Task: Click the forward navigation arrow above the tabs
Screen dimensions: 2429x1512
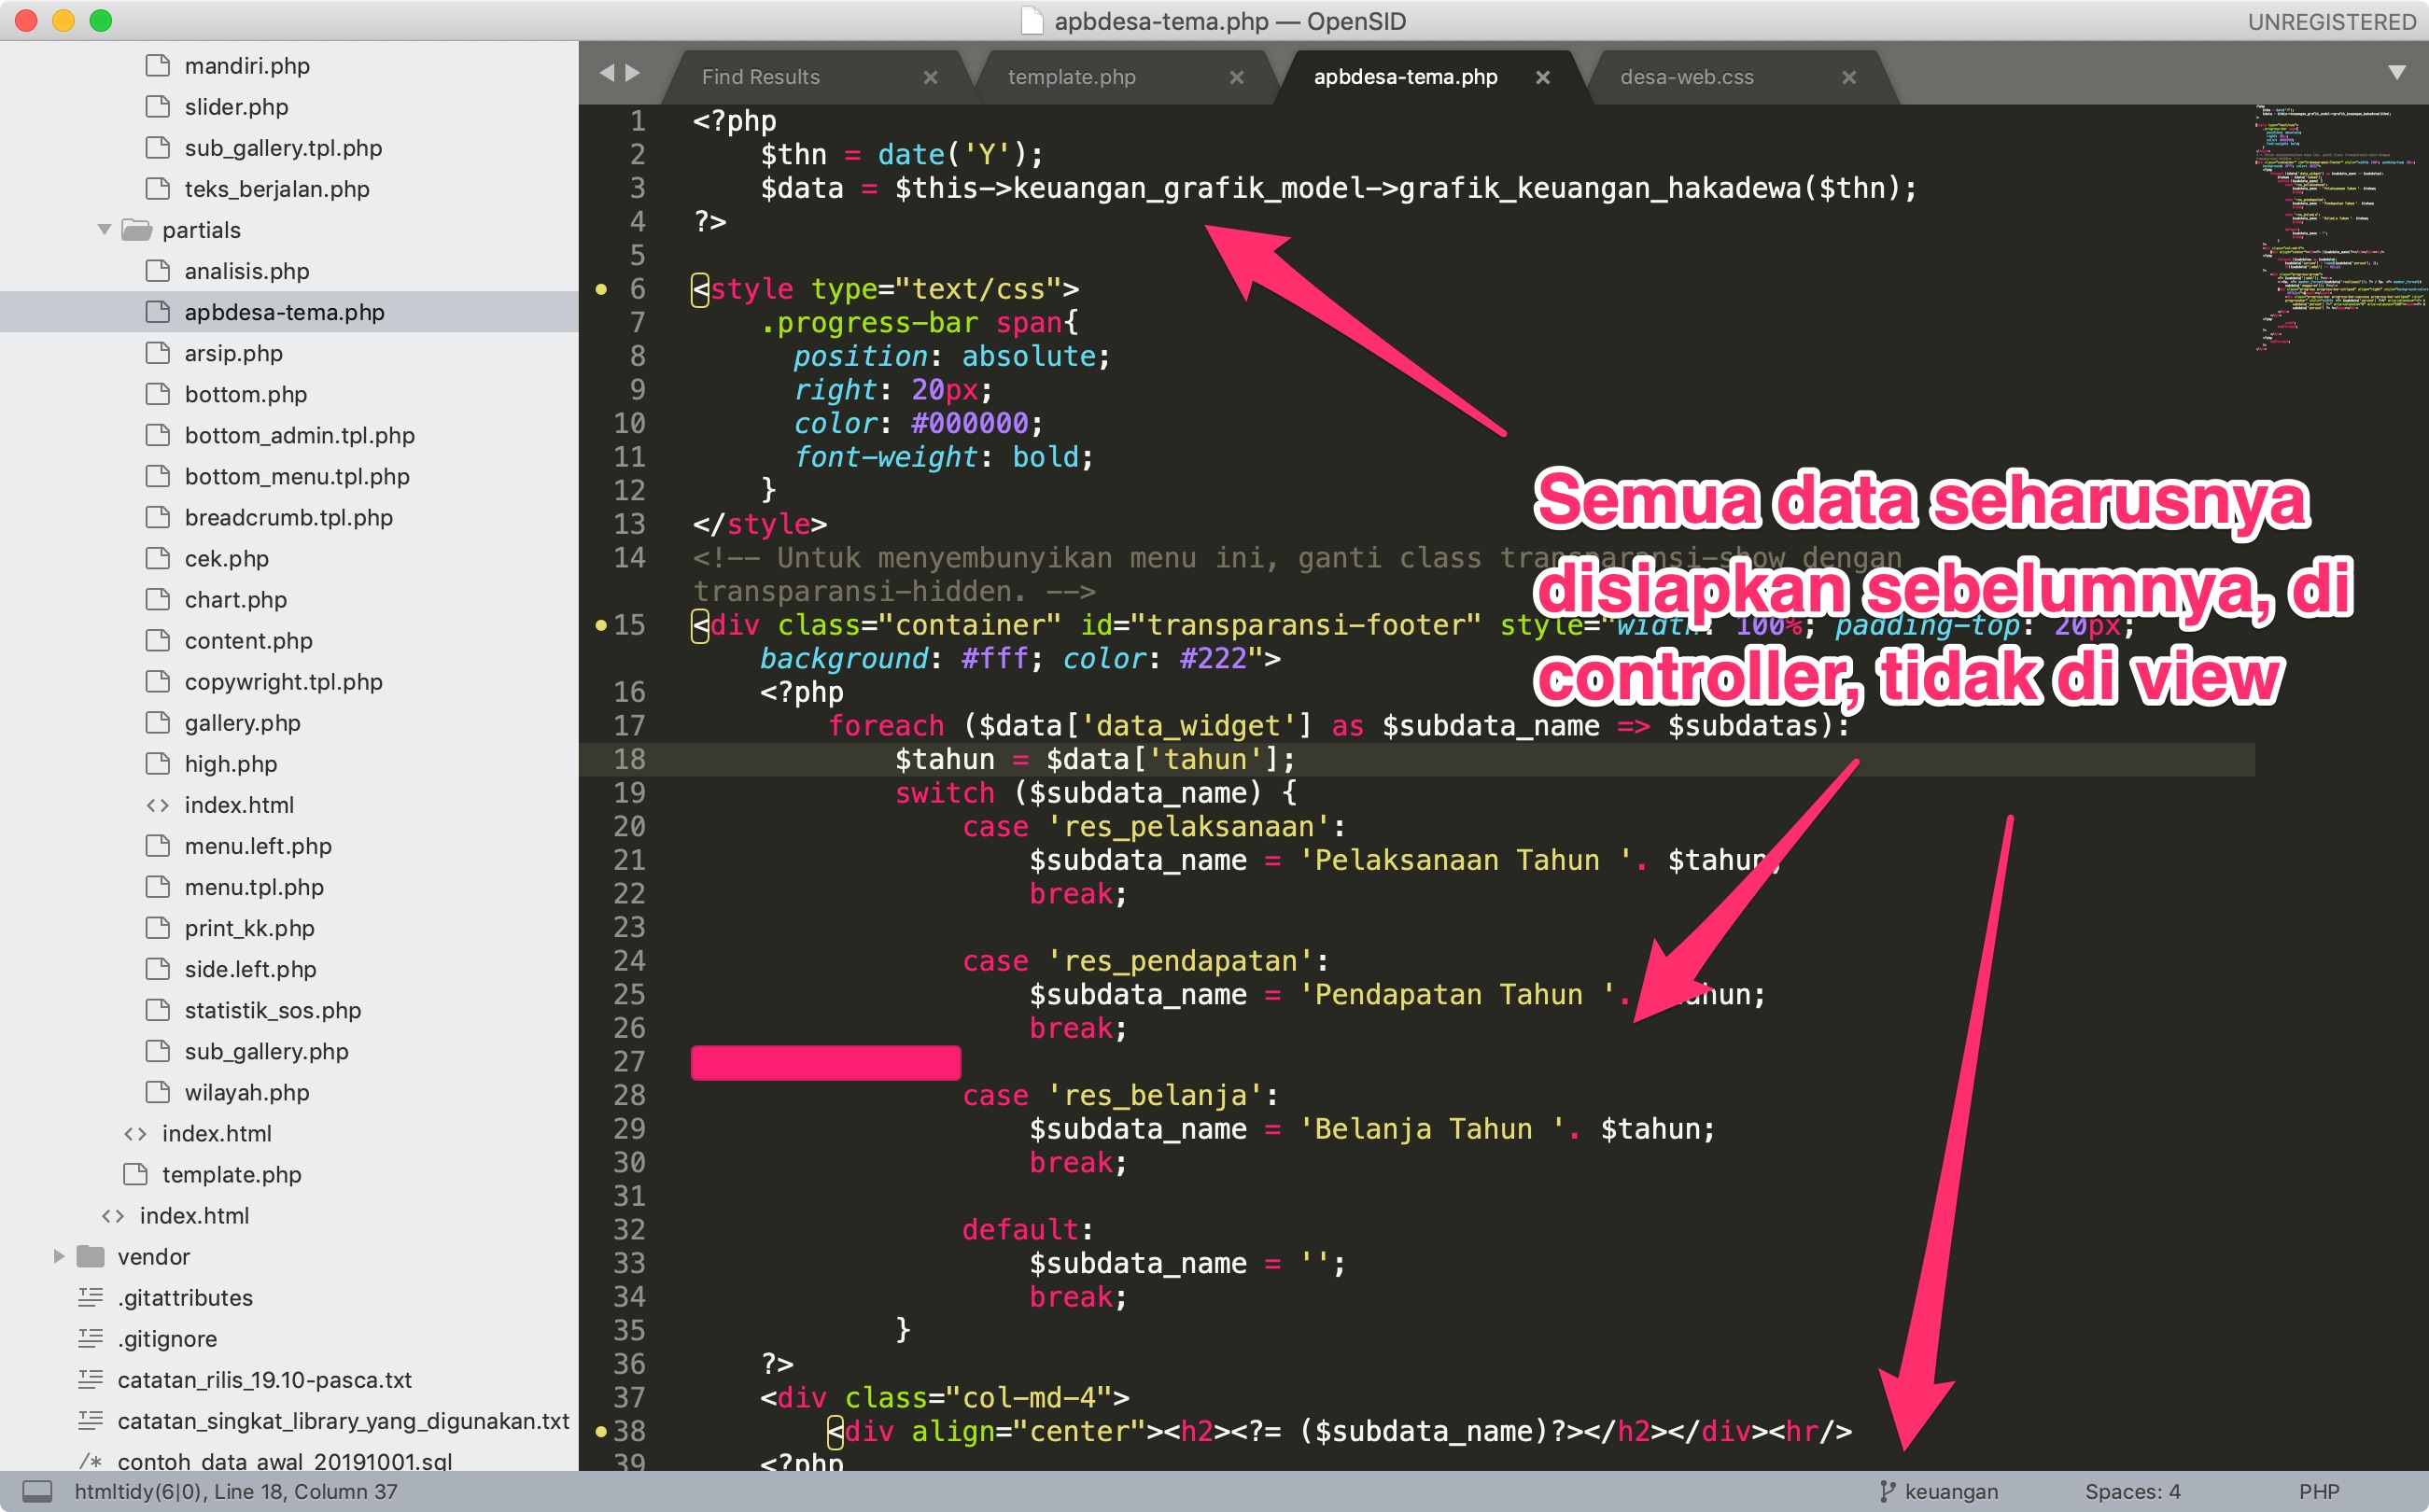Action: (x=633, y=72)
